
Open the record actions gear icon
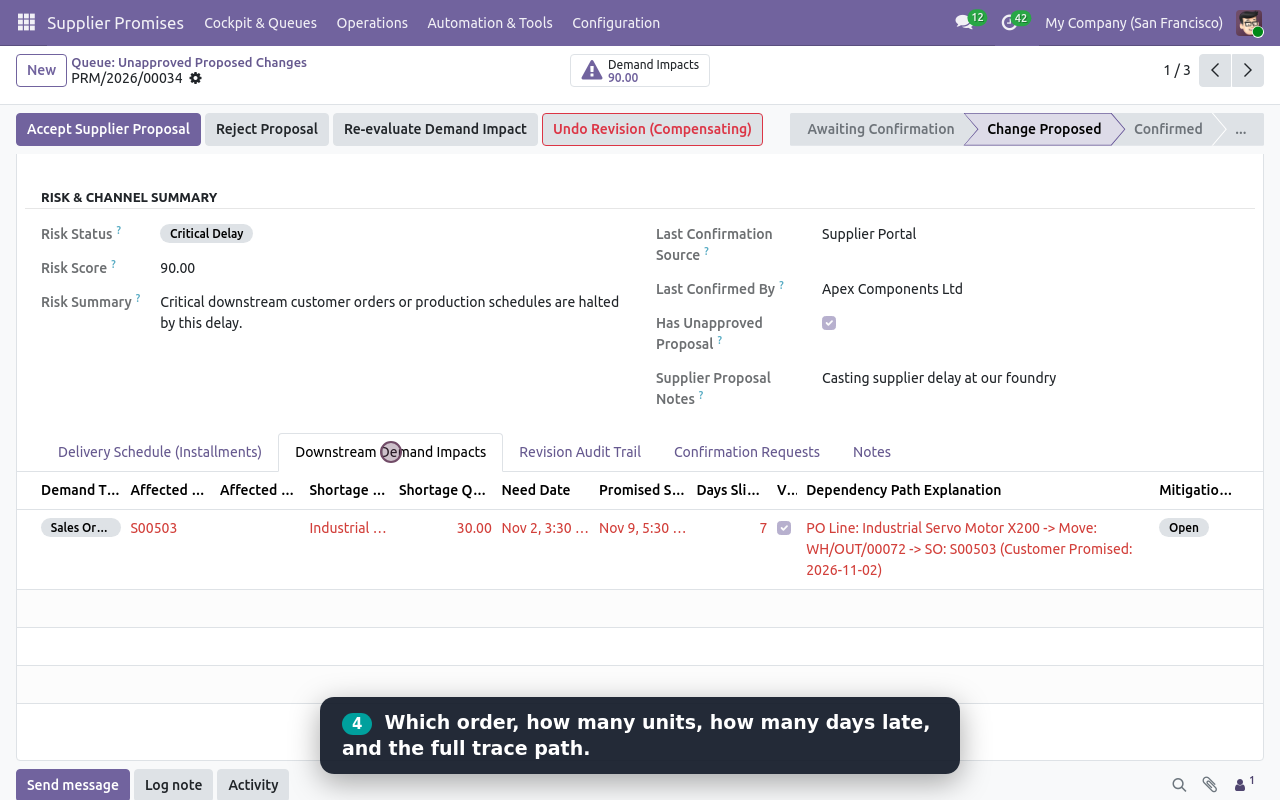coord(196,78)
